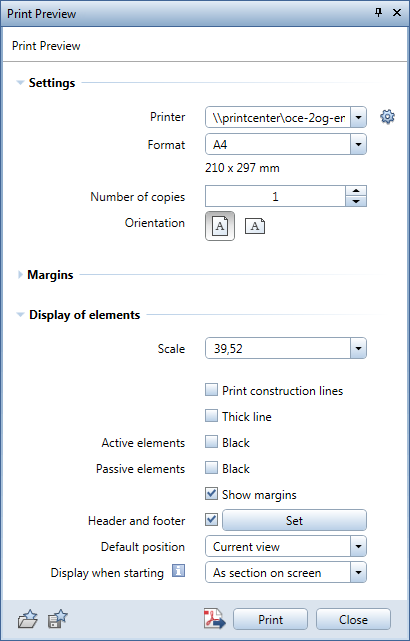
Task: Select portrait orientation icon
Action: point(220,226)
